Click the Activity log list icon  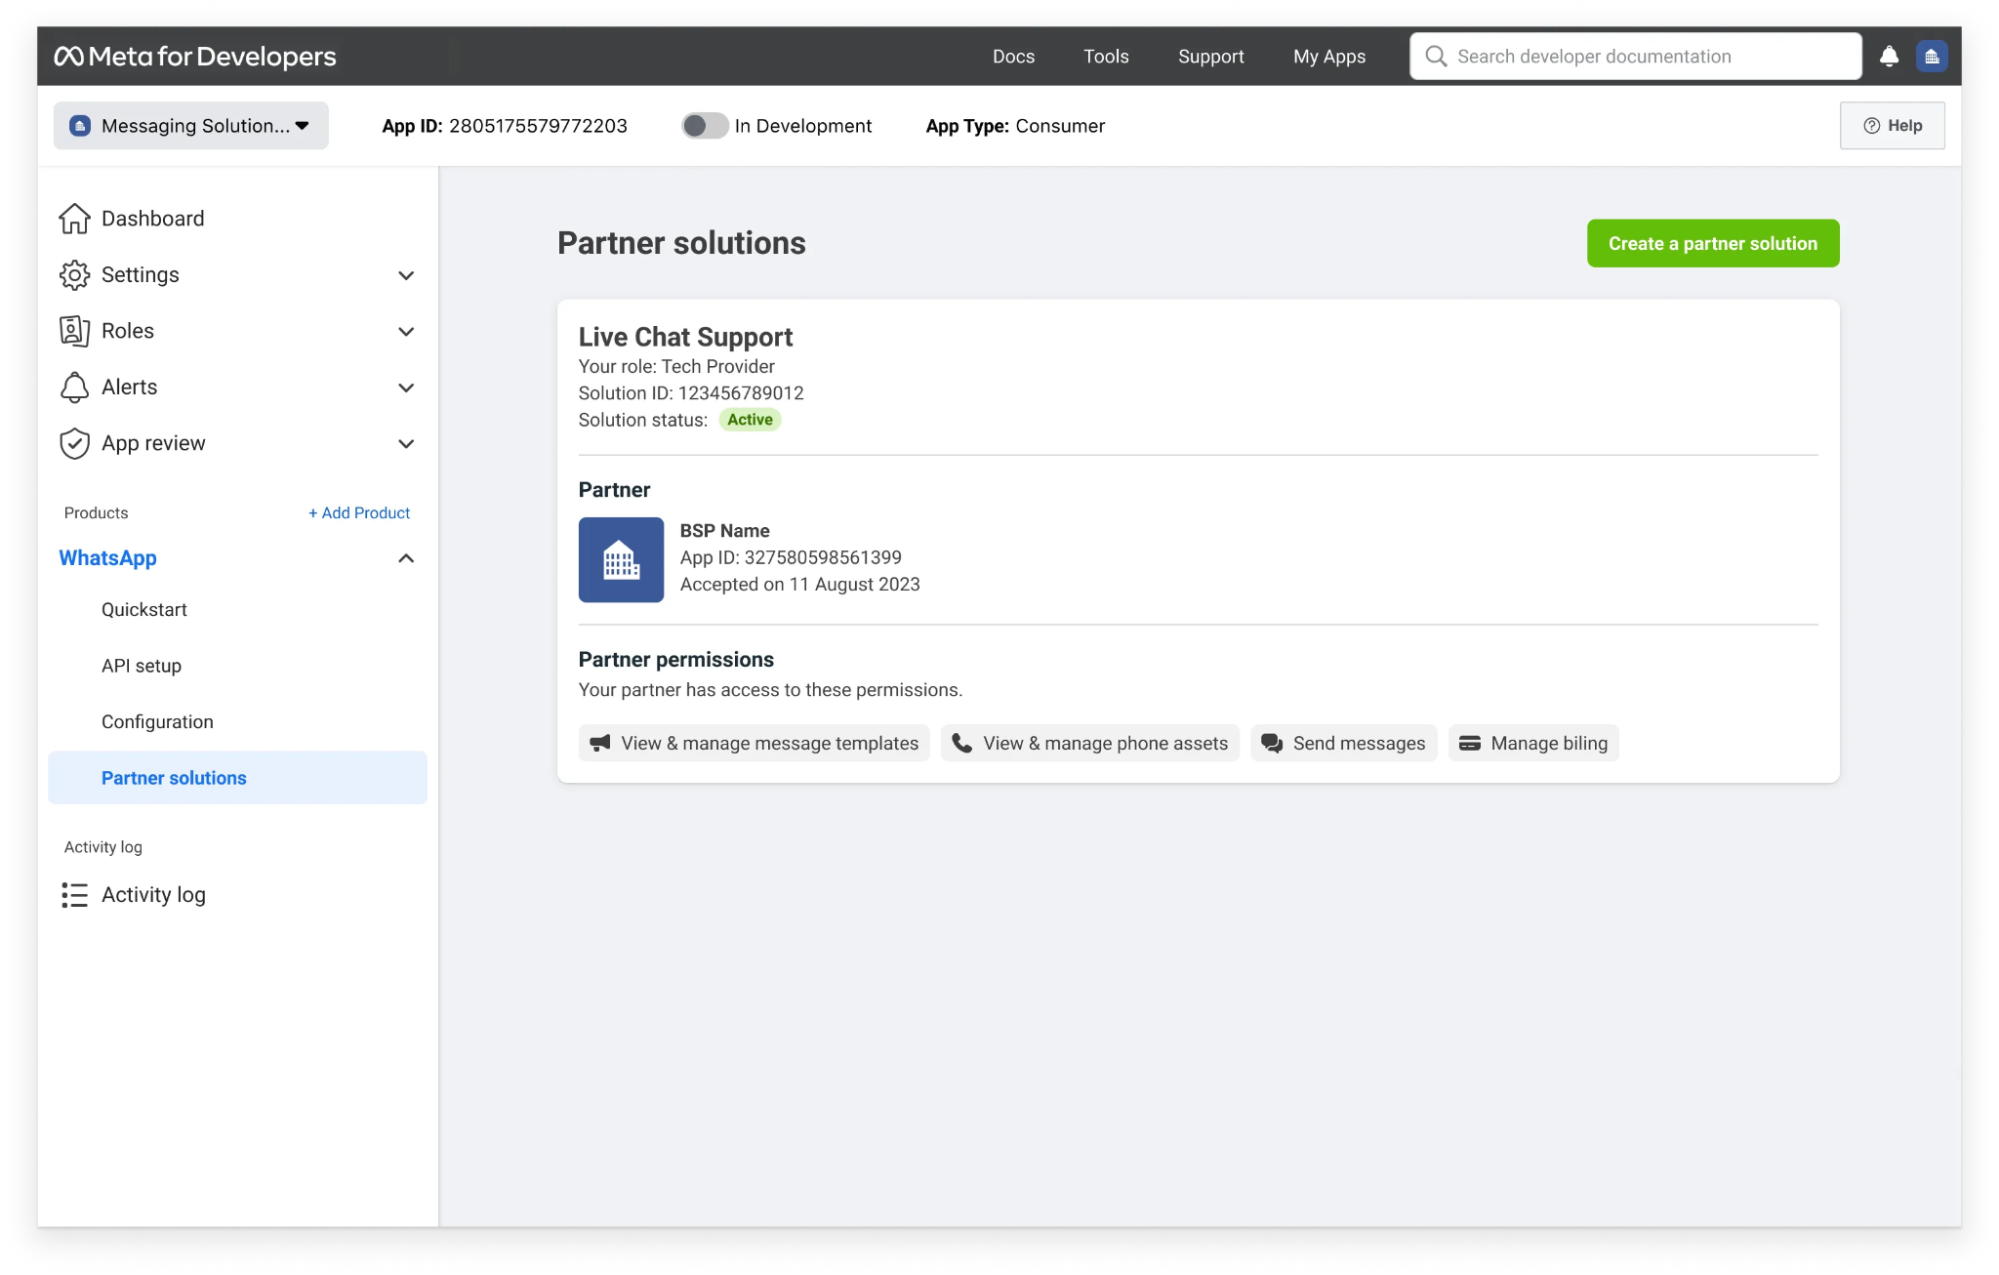[74, 895]
